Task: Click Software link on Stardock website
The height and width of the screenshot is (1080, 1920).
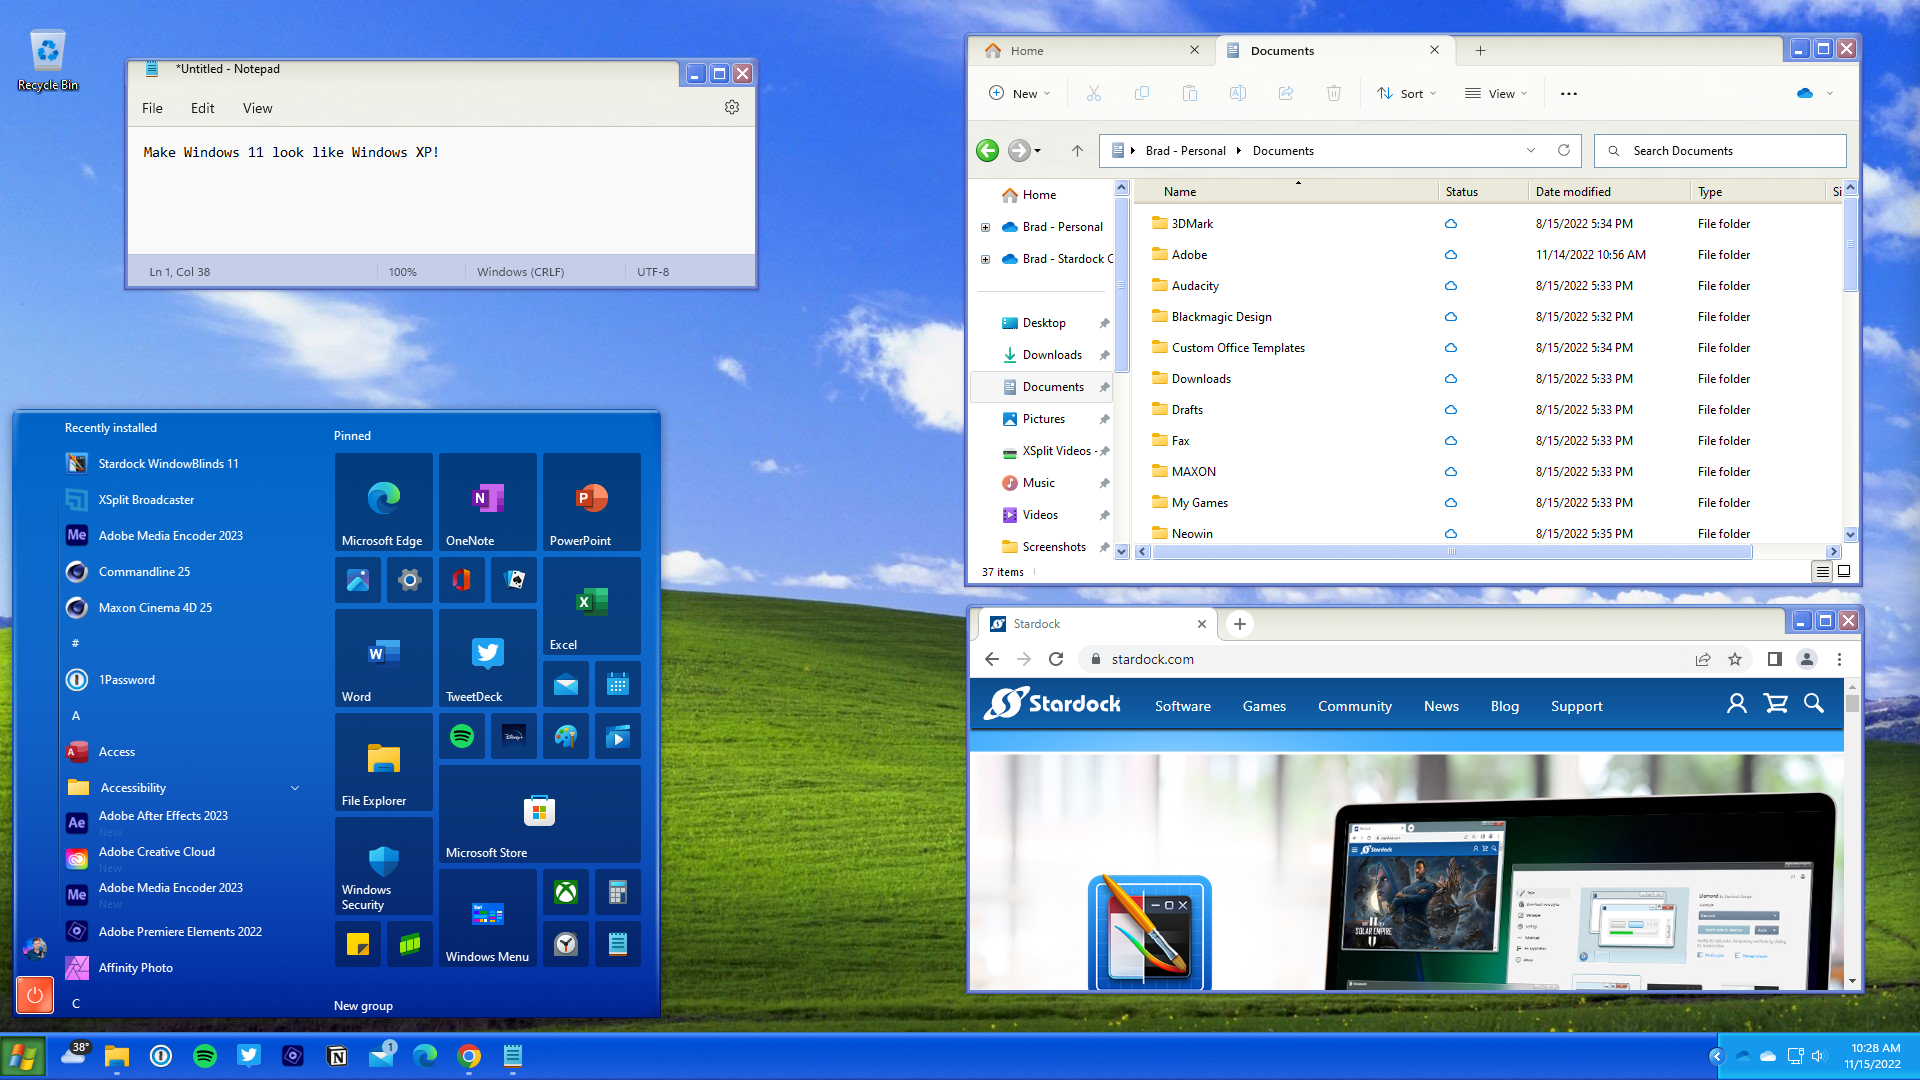Action: point(1183,704)
